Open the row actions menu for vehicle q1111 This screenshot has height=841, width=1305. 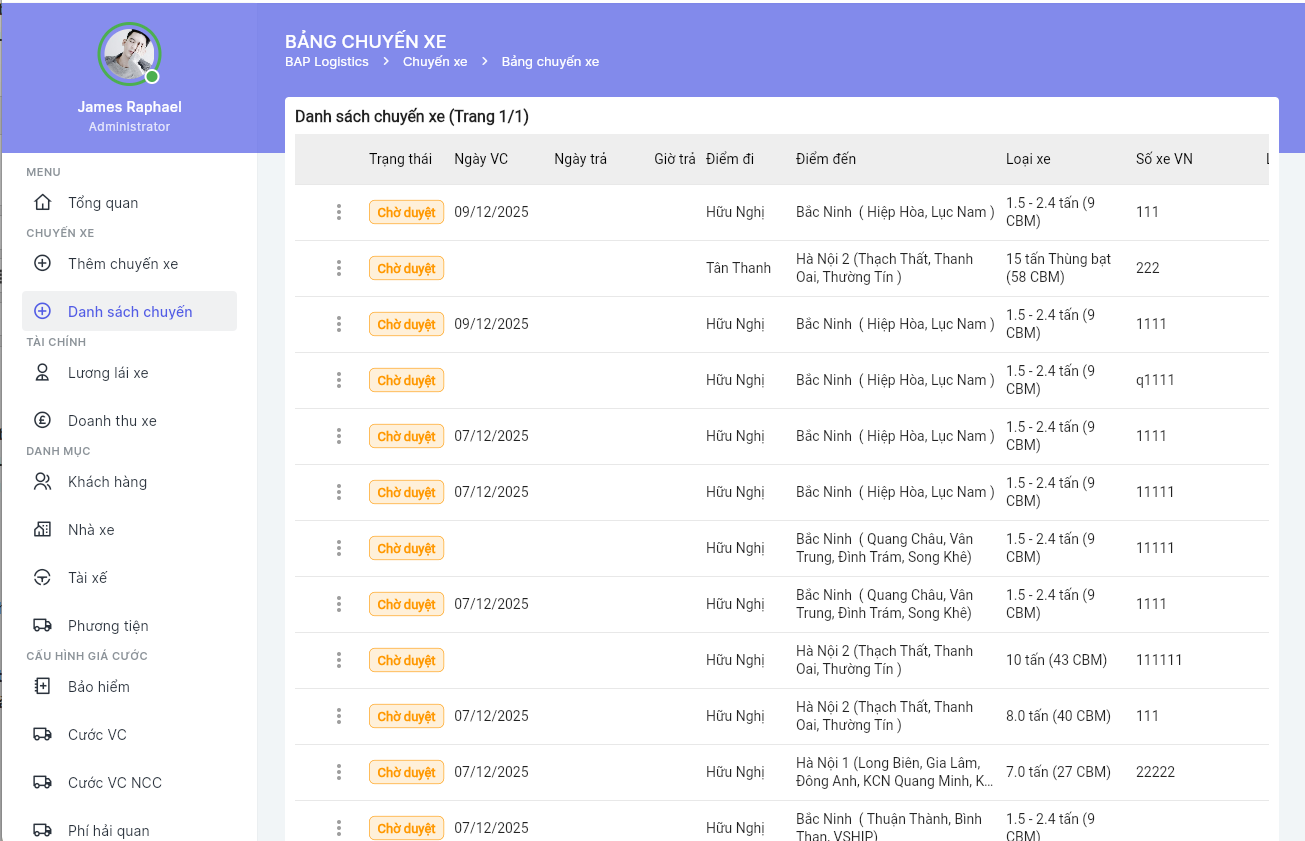[x=339, y=380]
